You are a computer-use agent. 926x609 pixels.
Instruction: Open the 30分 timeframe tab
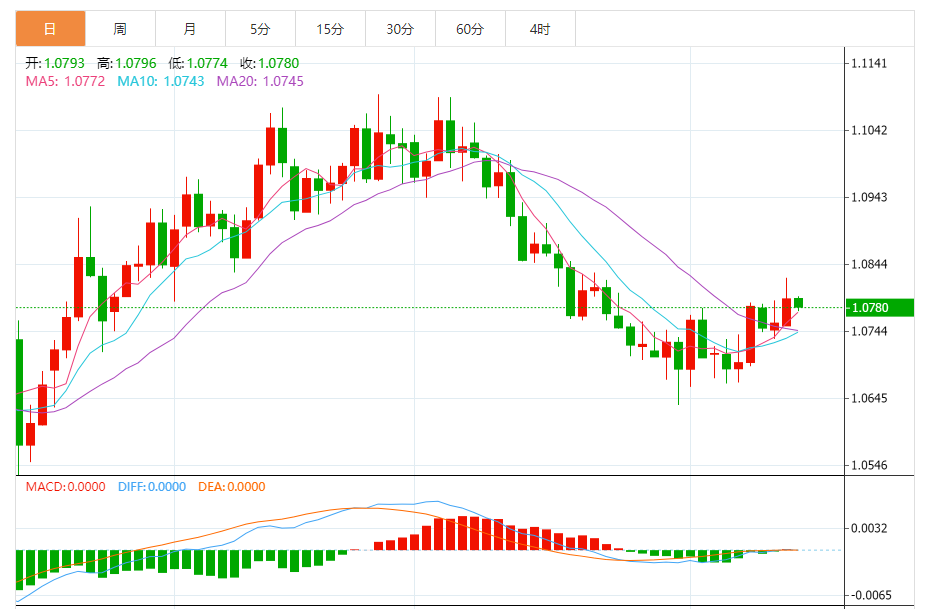pyautogui.click(x=400, y=28)
